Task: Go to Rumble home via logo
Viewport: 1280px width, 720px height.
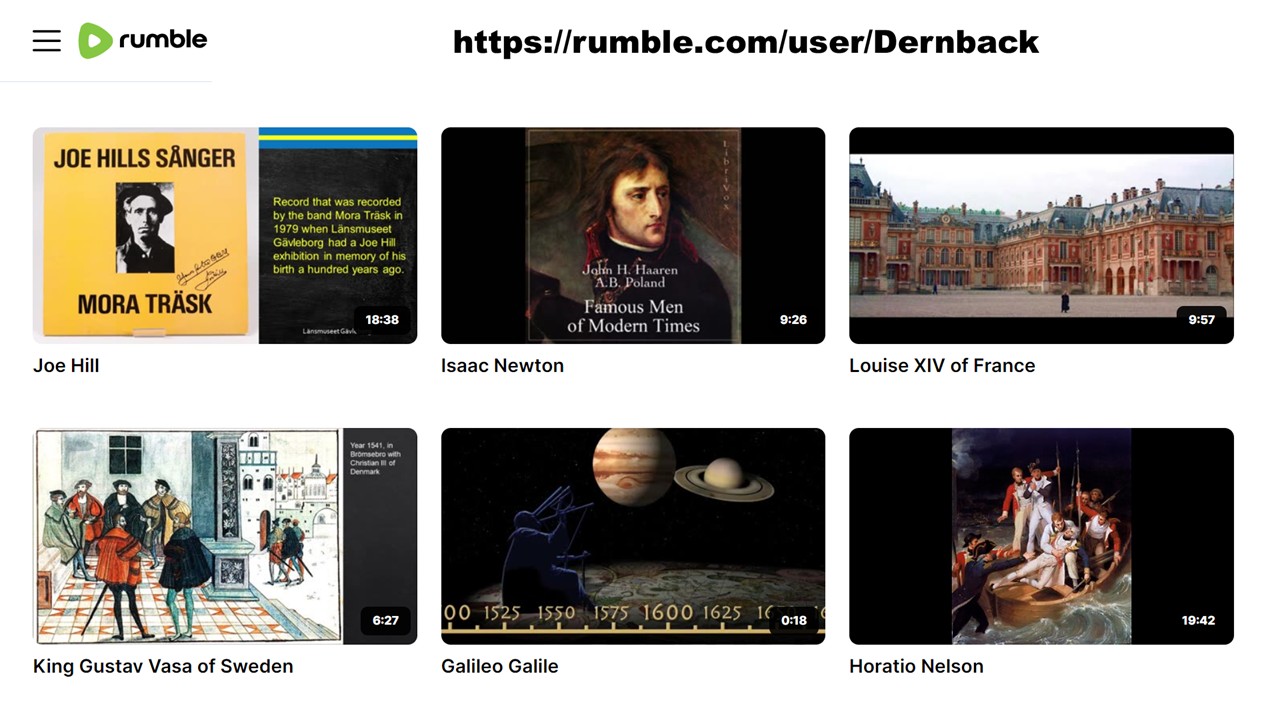Action: coord(143,40)
